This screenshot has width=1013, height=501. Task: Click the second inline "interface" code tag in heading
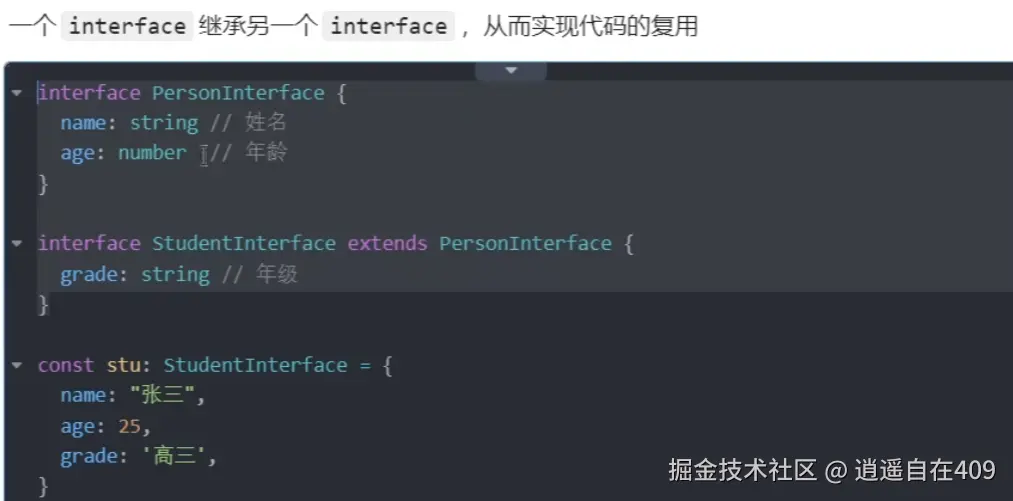pyautogui.click(x=388, y=26)
